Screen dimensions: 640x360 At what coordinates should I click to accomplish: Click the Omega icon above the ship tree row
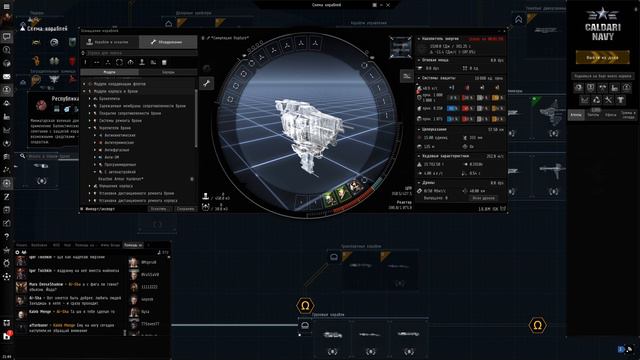click(x=305, y=305)
